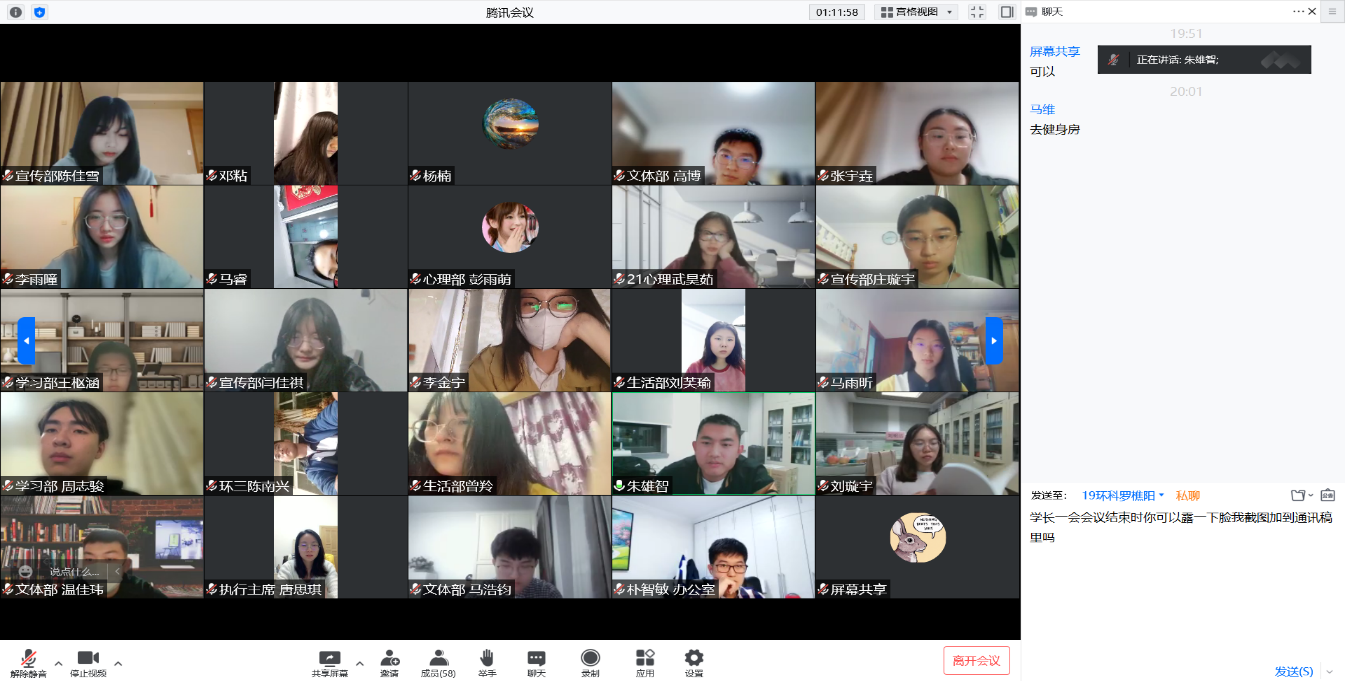Image resolution: width=1345 pixels, height=681 pixels.
Task: Expand audio options arrow beside 解除静音
Action: 58,662
